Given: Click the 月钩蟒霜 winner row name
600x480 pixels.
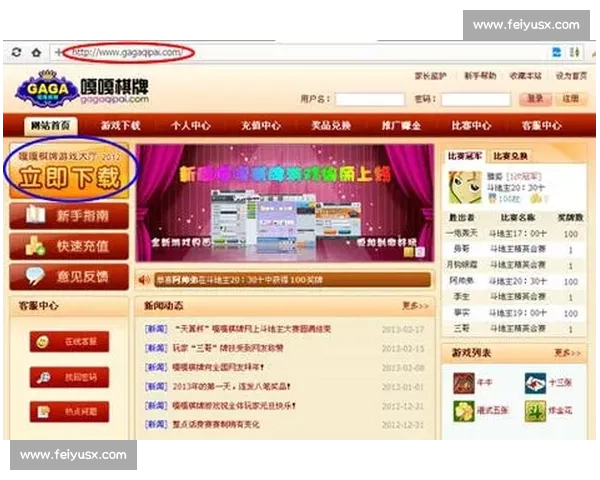Looking at the screenshot, I should (461, 264).
